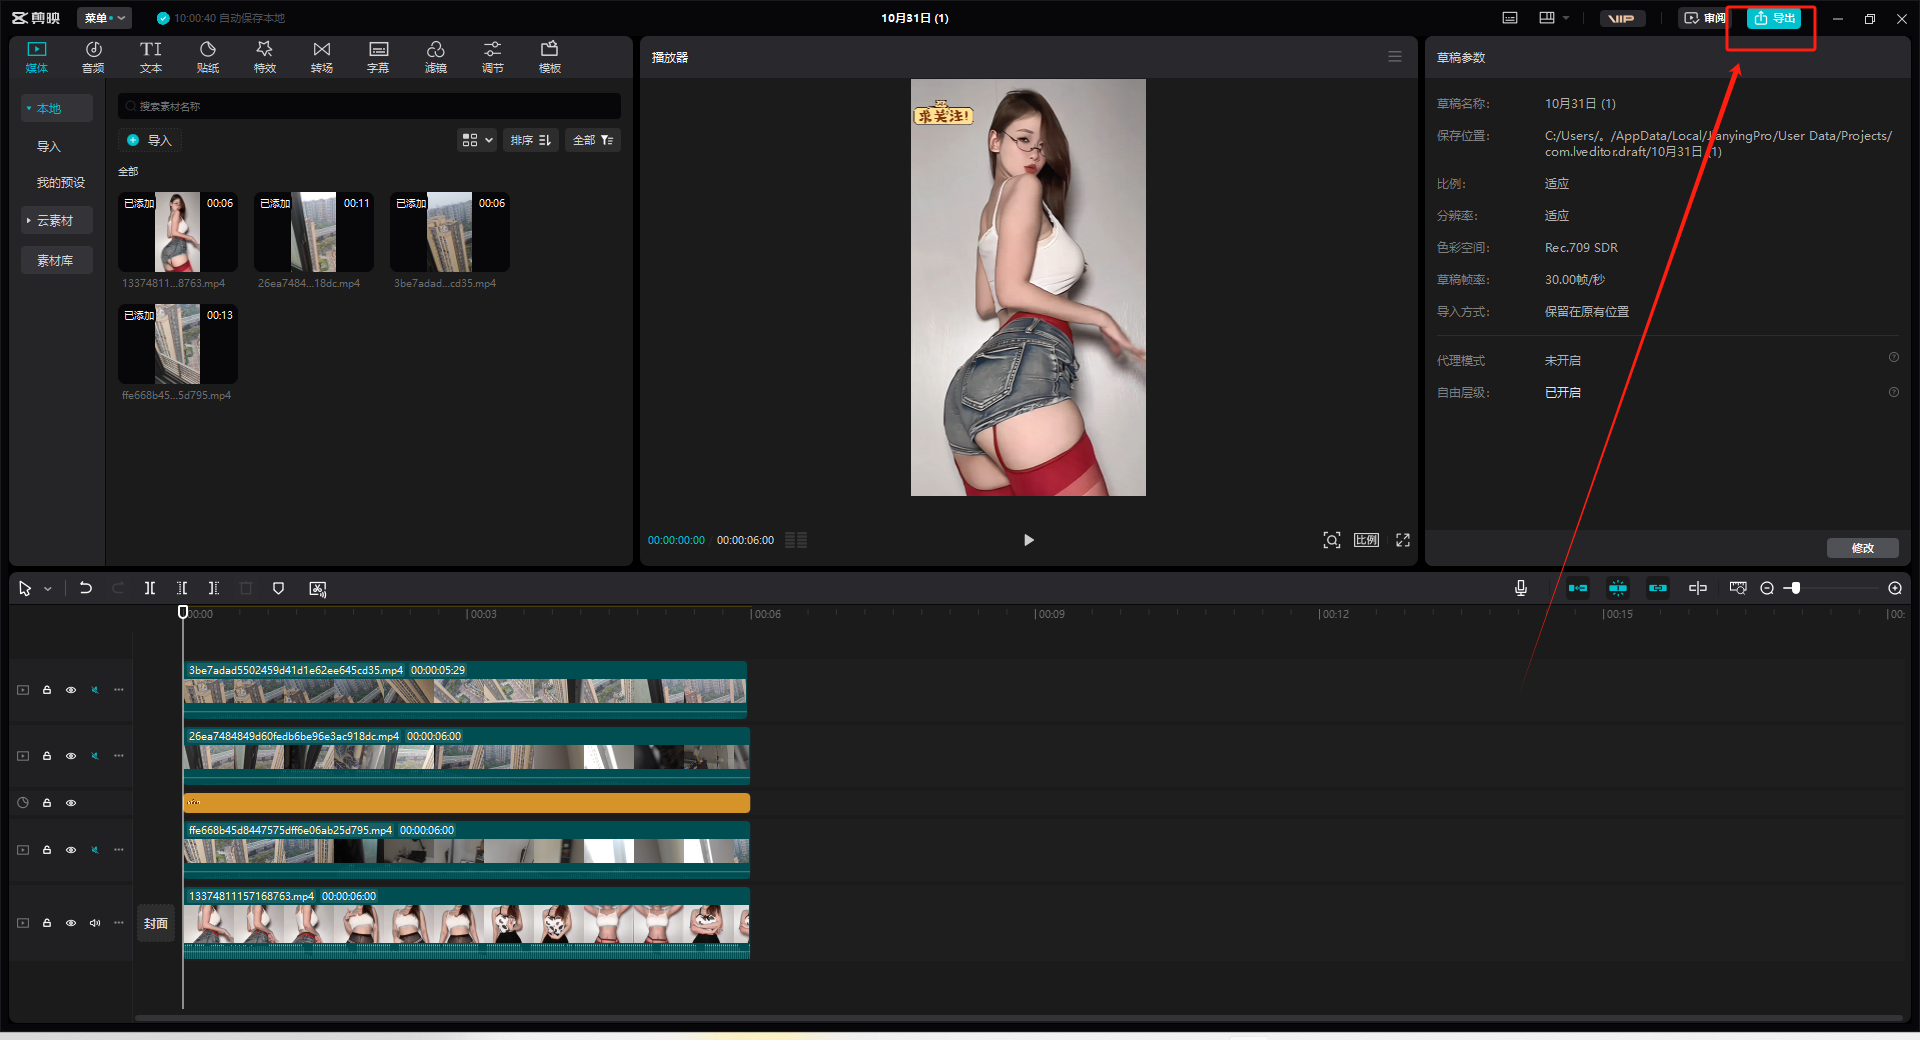The width and height of the screenshot is (1920, 1040).
Task: Open the media view mode dropdown
Action: [x=477, y=140]
